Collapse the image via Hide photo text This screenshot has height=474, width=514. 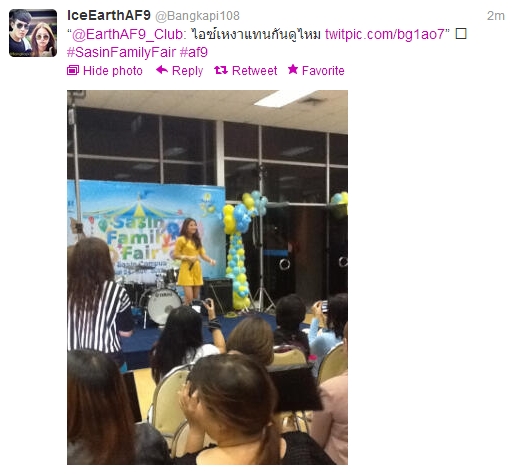[x=113, y=71]
